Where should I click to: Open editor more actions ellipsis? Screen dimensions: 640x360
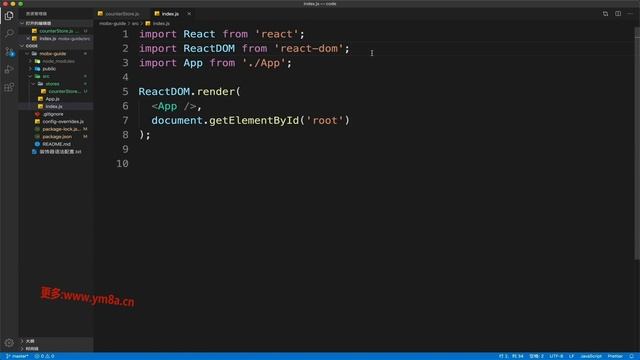(x=630, y=13)
